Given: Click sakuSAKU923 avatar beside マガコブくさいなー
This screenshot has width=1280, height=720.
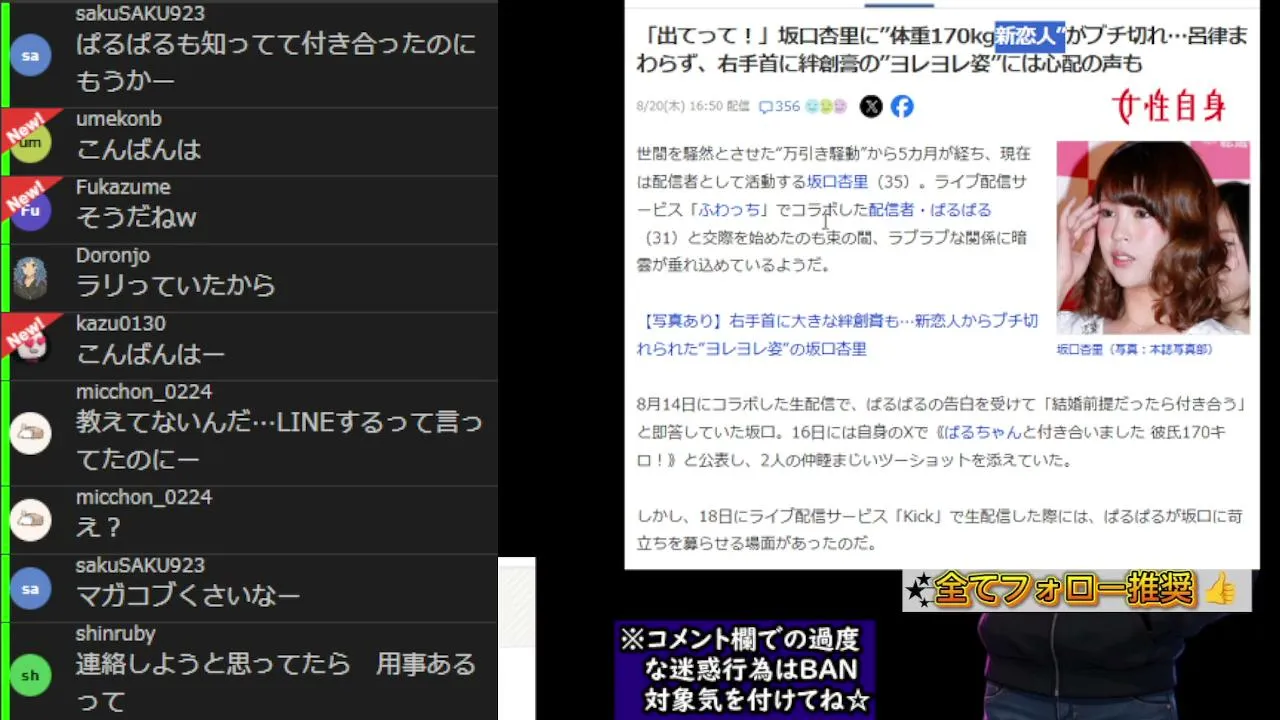Looking at the screenshot, I should (30, 589).
